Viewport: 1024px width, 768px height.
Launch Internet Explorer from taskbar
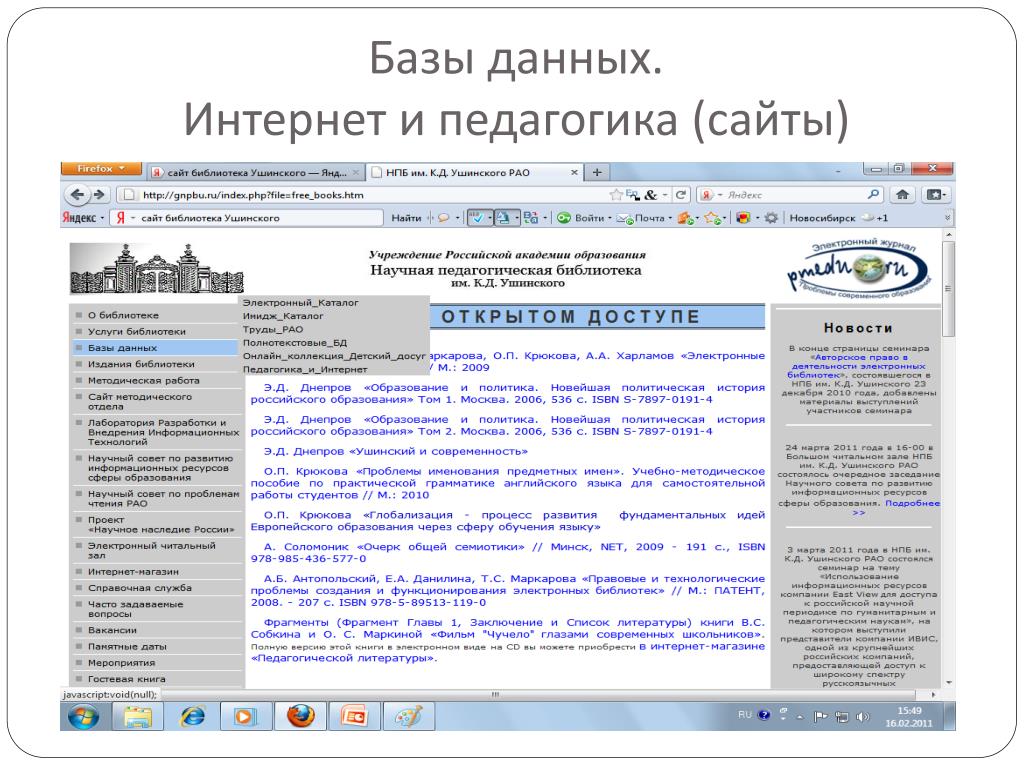[193, 717]
